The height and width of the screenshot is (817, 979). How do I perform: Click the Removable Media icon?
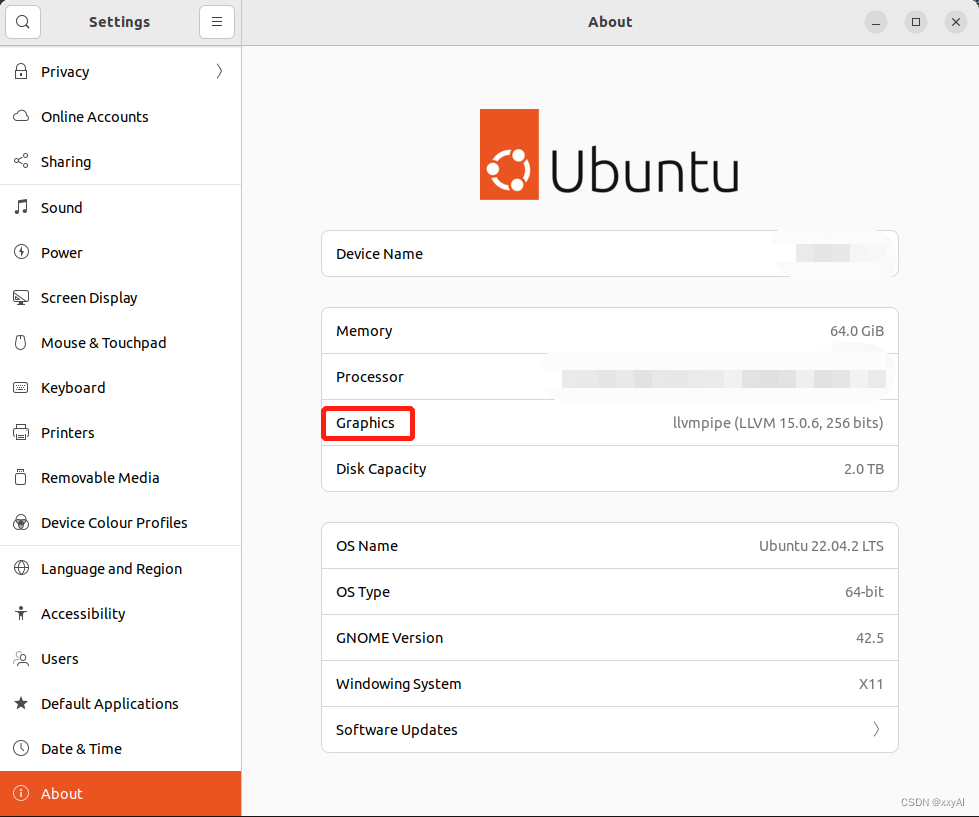(21, 477)
